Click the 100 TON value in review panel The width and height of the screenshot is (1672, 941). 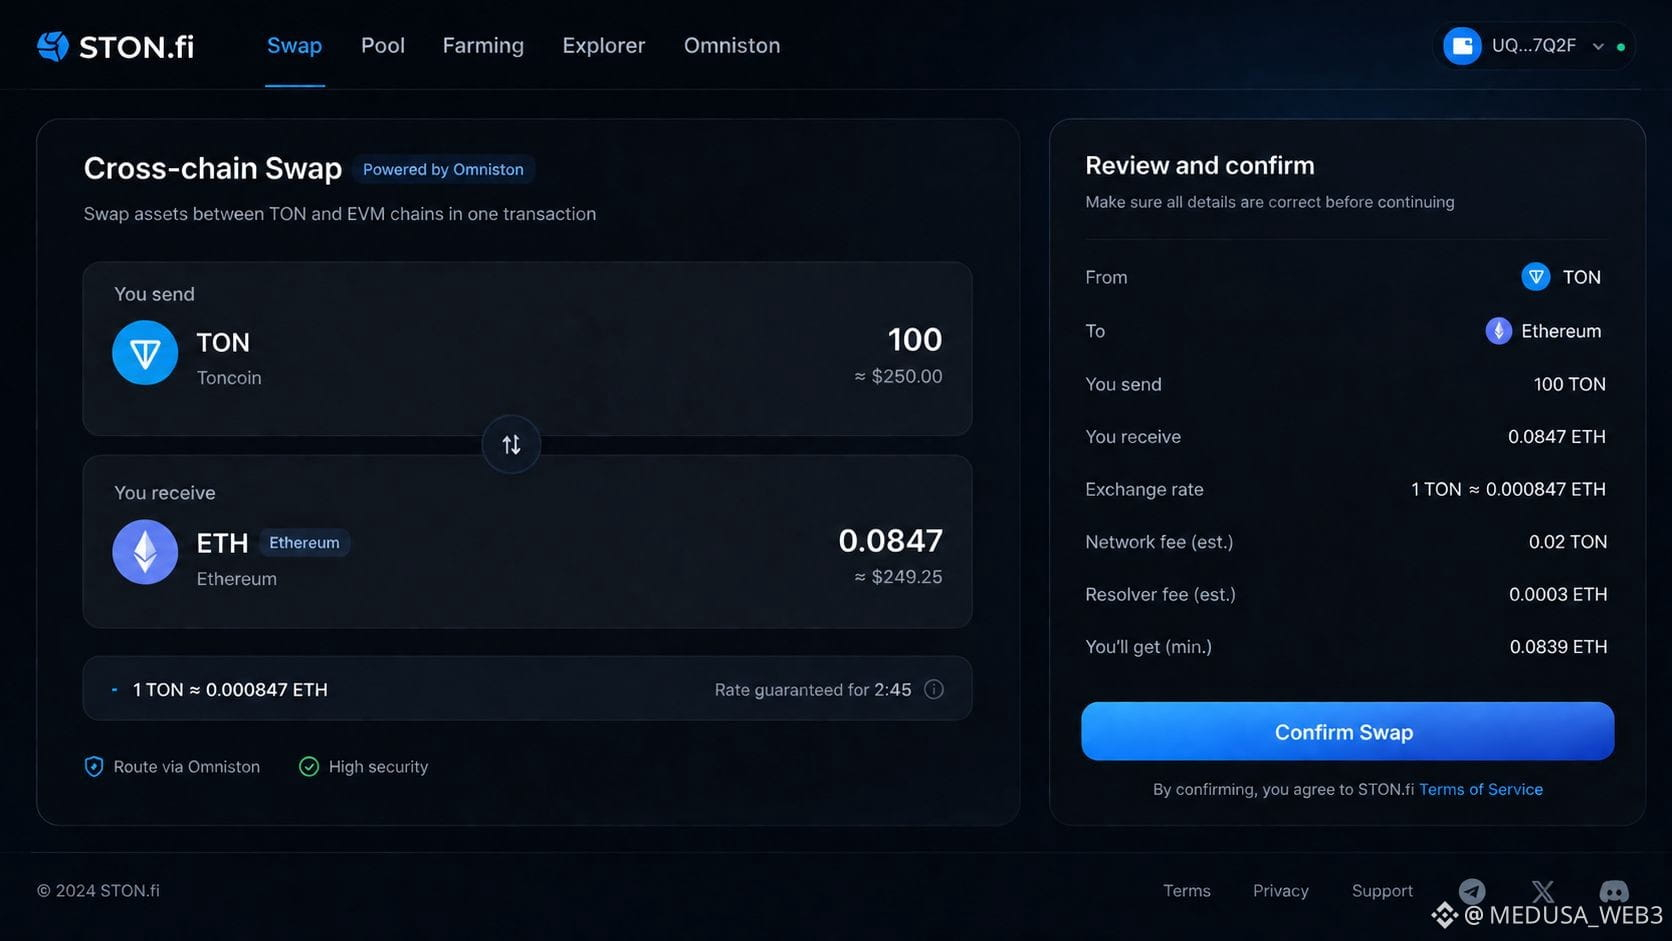pyautogui.click(x=1569, y=384)
